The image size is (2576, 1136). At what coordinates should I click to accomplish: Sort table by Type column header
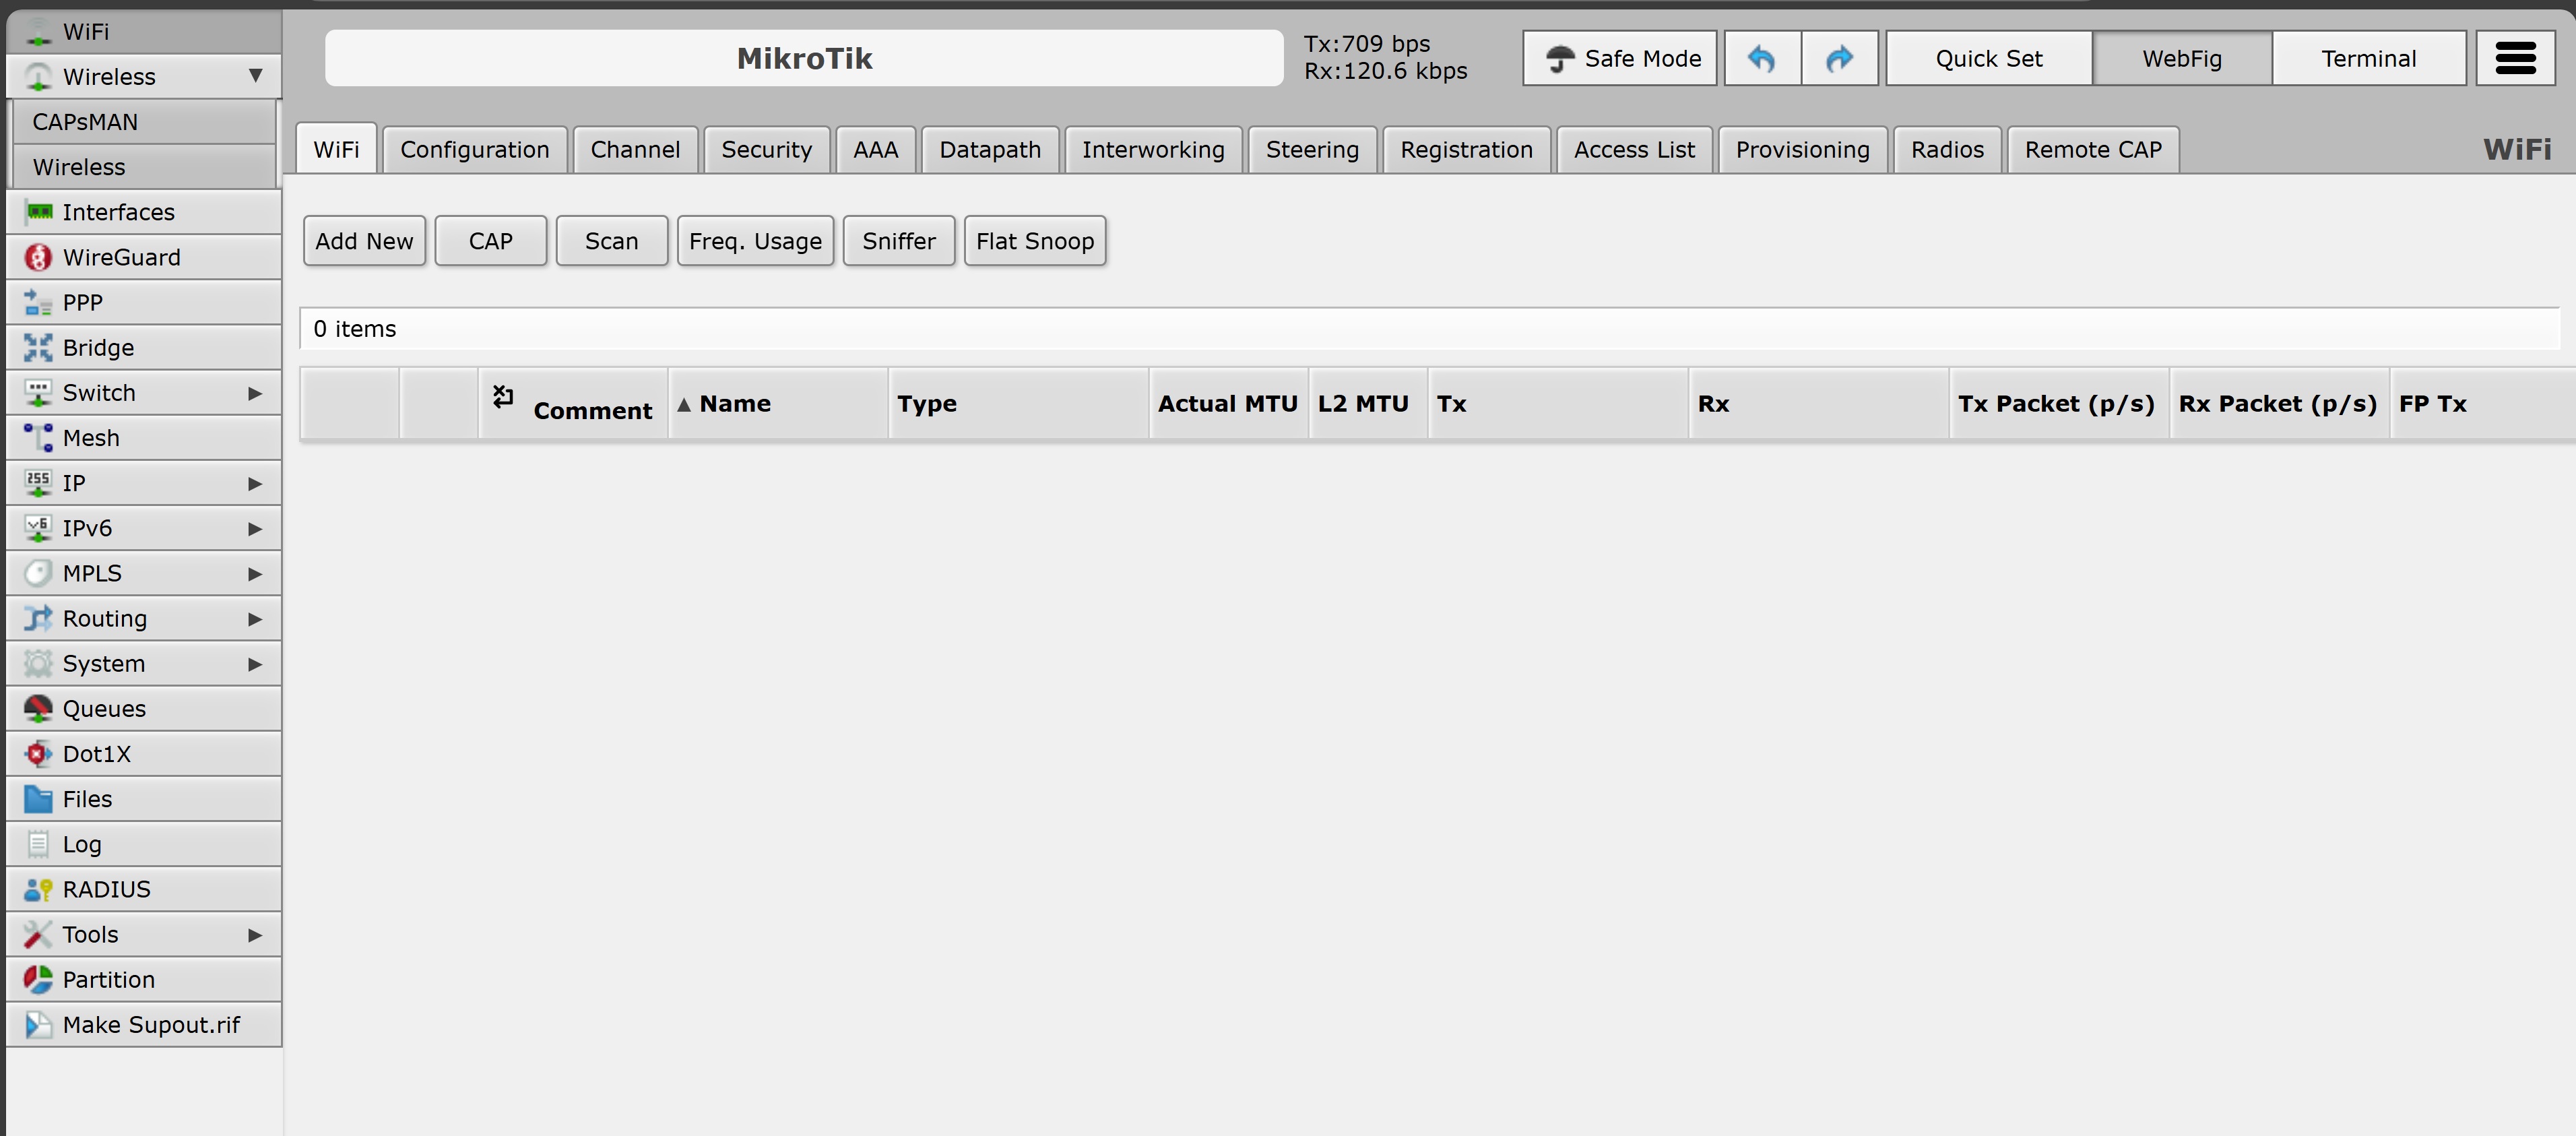coord(1018,404)
